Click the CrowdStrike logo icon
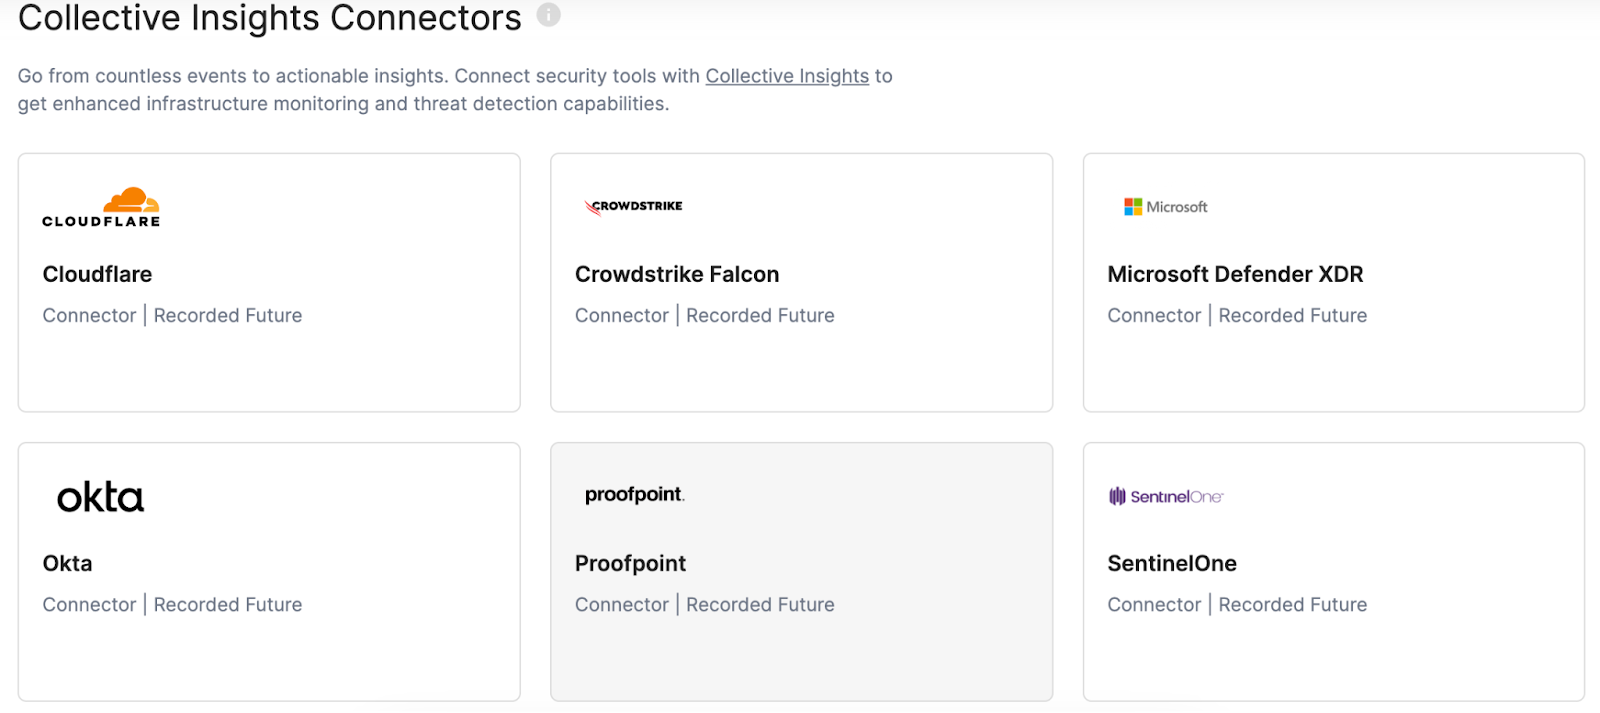Viewport: 1600px width, 713px height. (x=593, y=207)
